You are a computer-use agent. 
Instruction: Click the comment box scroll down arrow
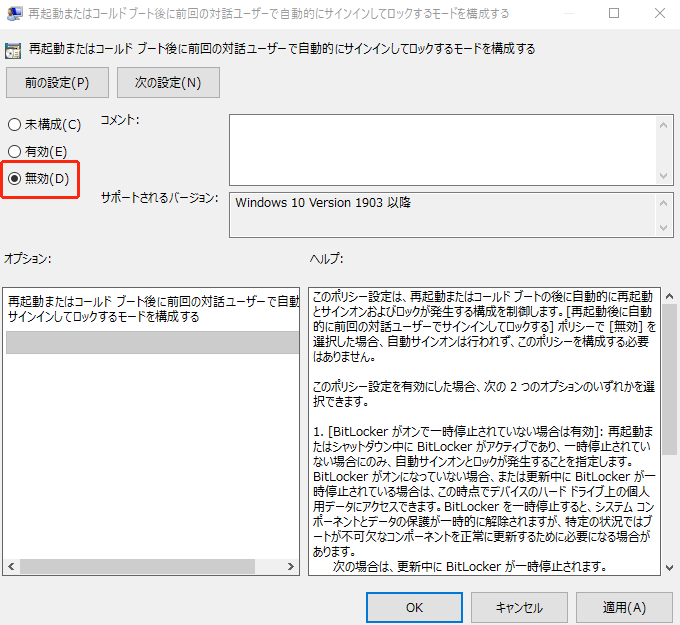[665, 175]
